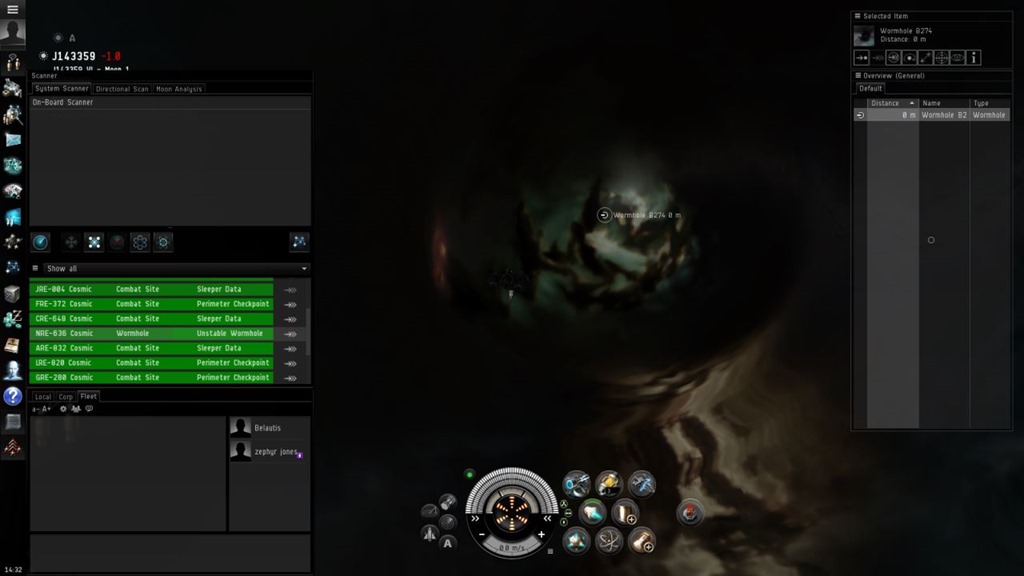Screen dimensions: 1024x576
Task: Click the autopilot 'A' button
Action: tap(447, 543)
